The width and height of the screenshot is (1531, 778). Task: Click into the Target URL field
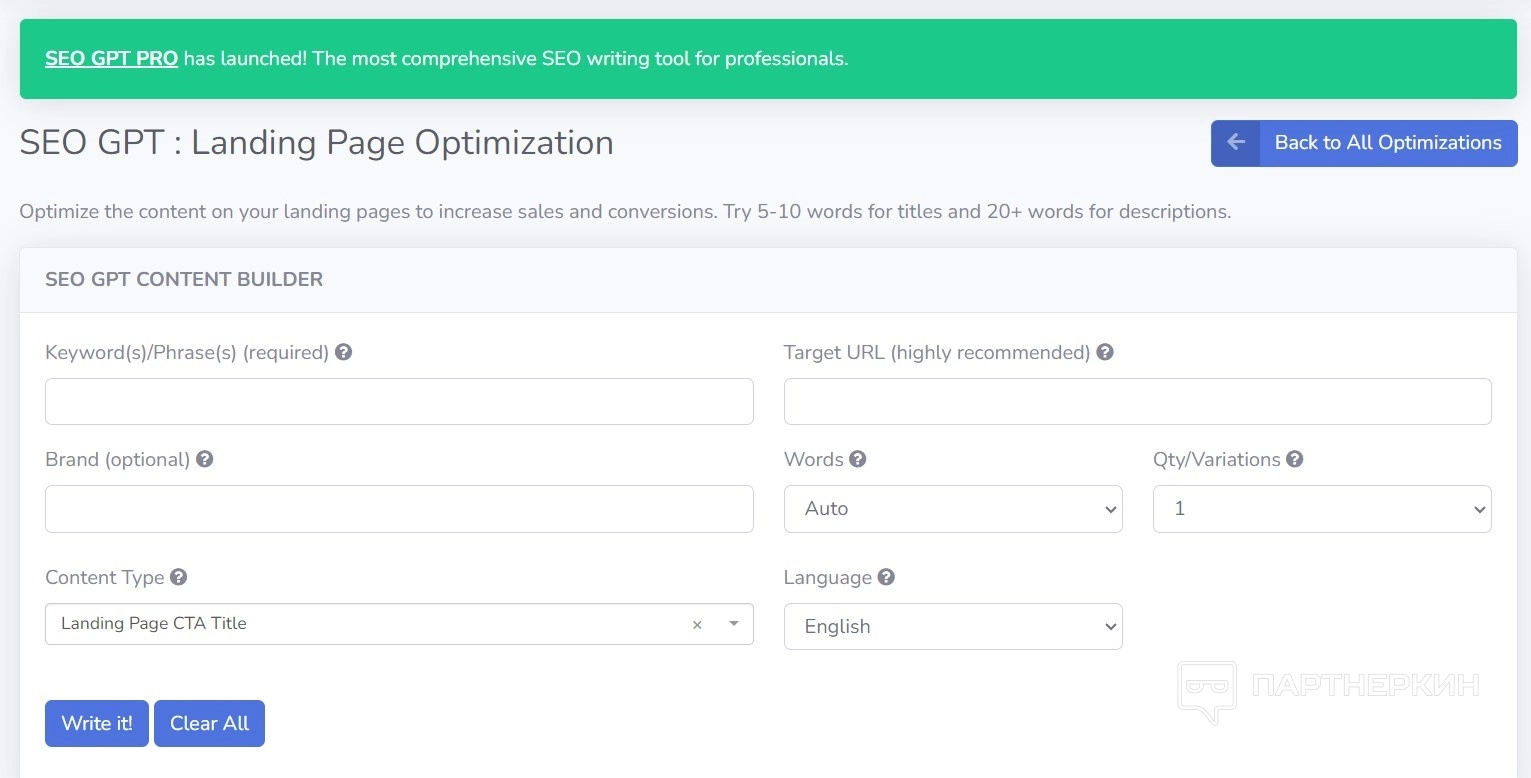coord(1137,402)
